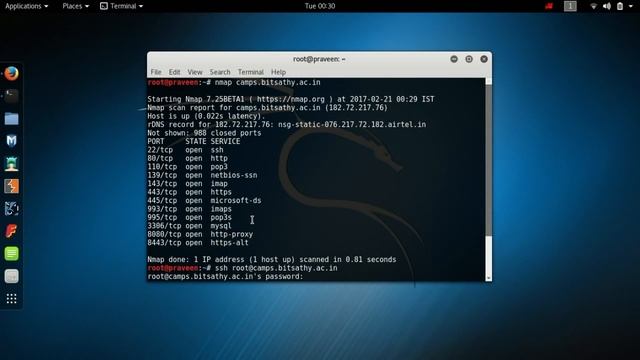Screen dimensions: 640x360
Task: Minimize the terminal window
Action: 454,59
